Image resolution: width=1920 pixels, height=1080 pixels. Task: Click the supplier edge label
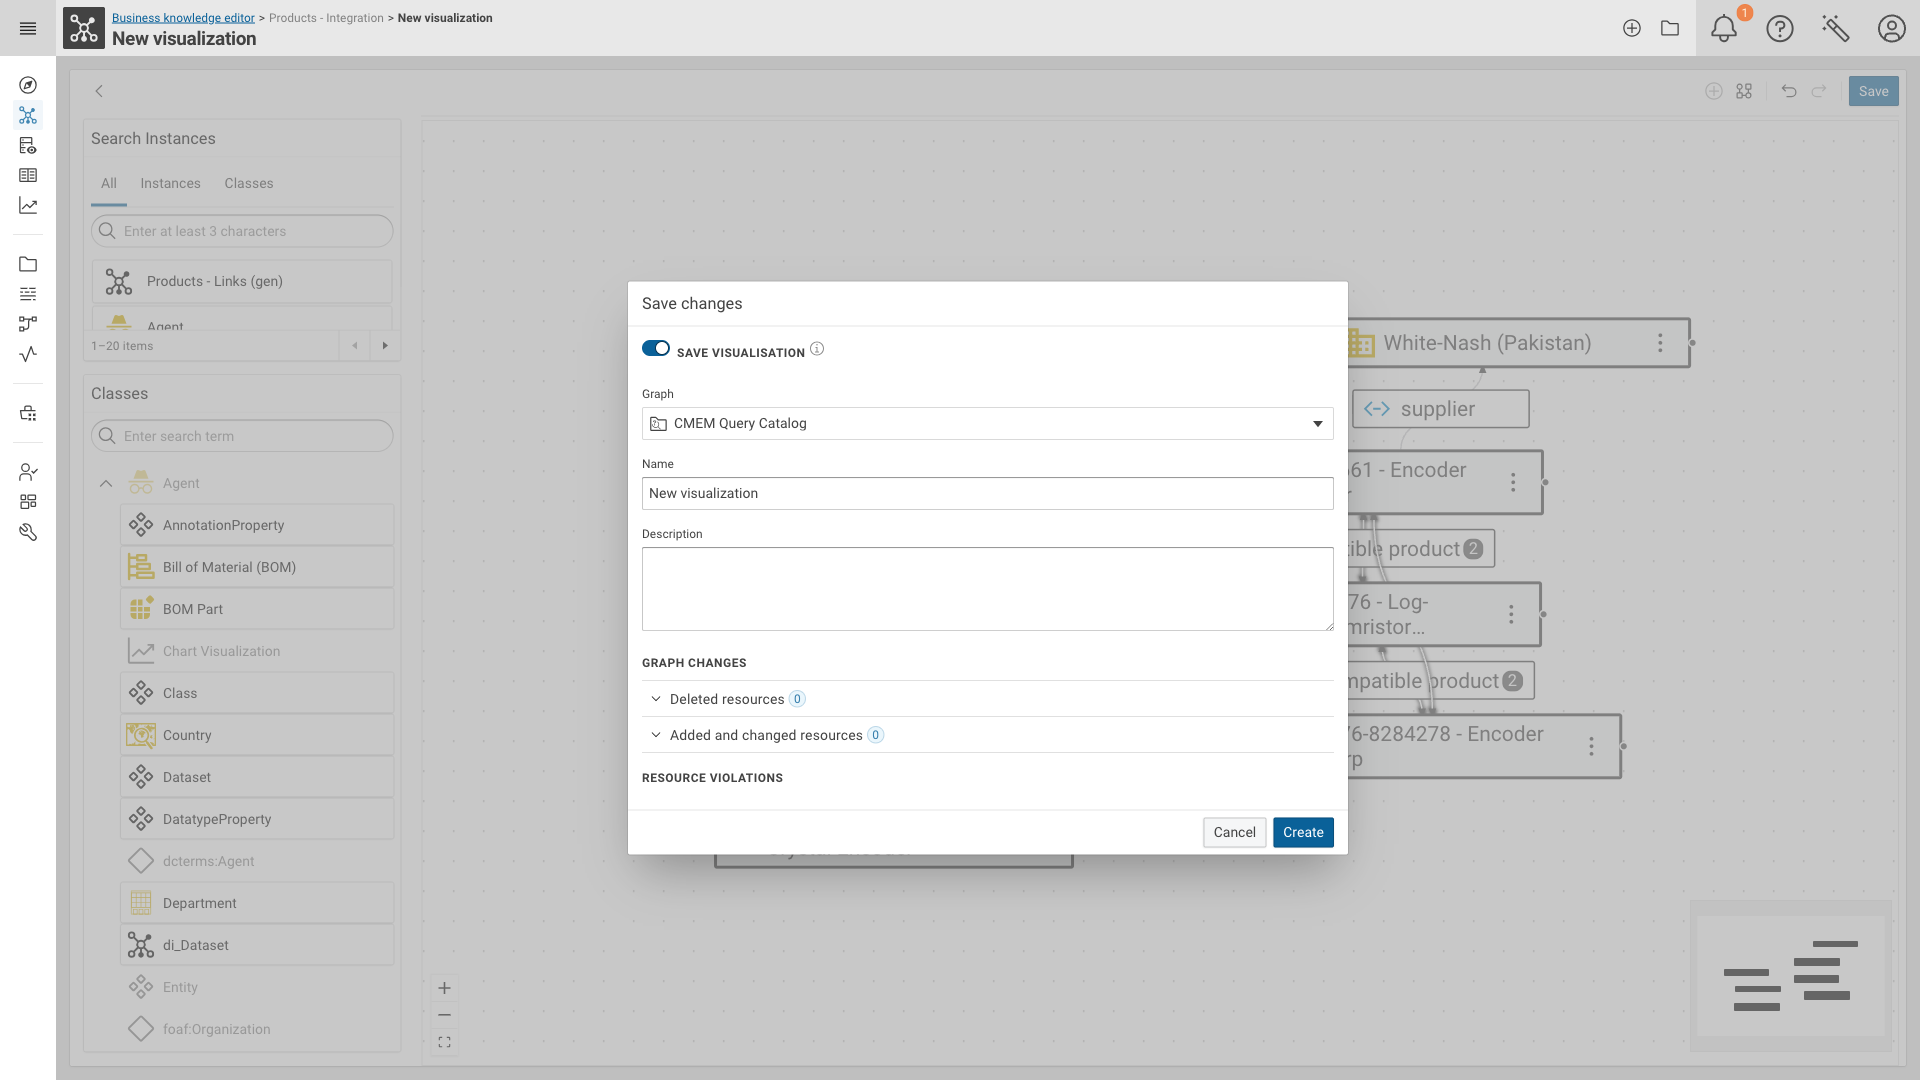click(1440, 409)
